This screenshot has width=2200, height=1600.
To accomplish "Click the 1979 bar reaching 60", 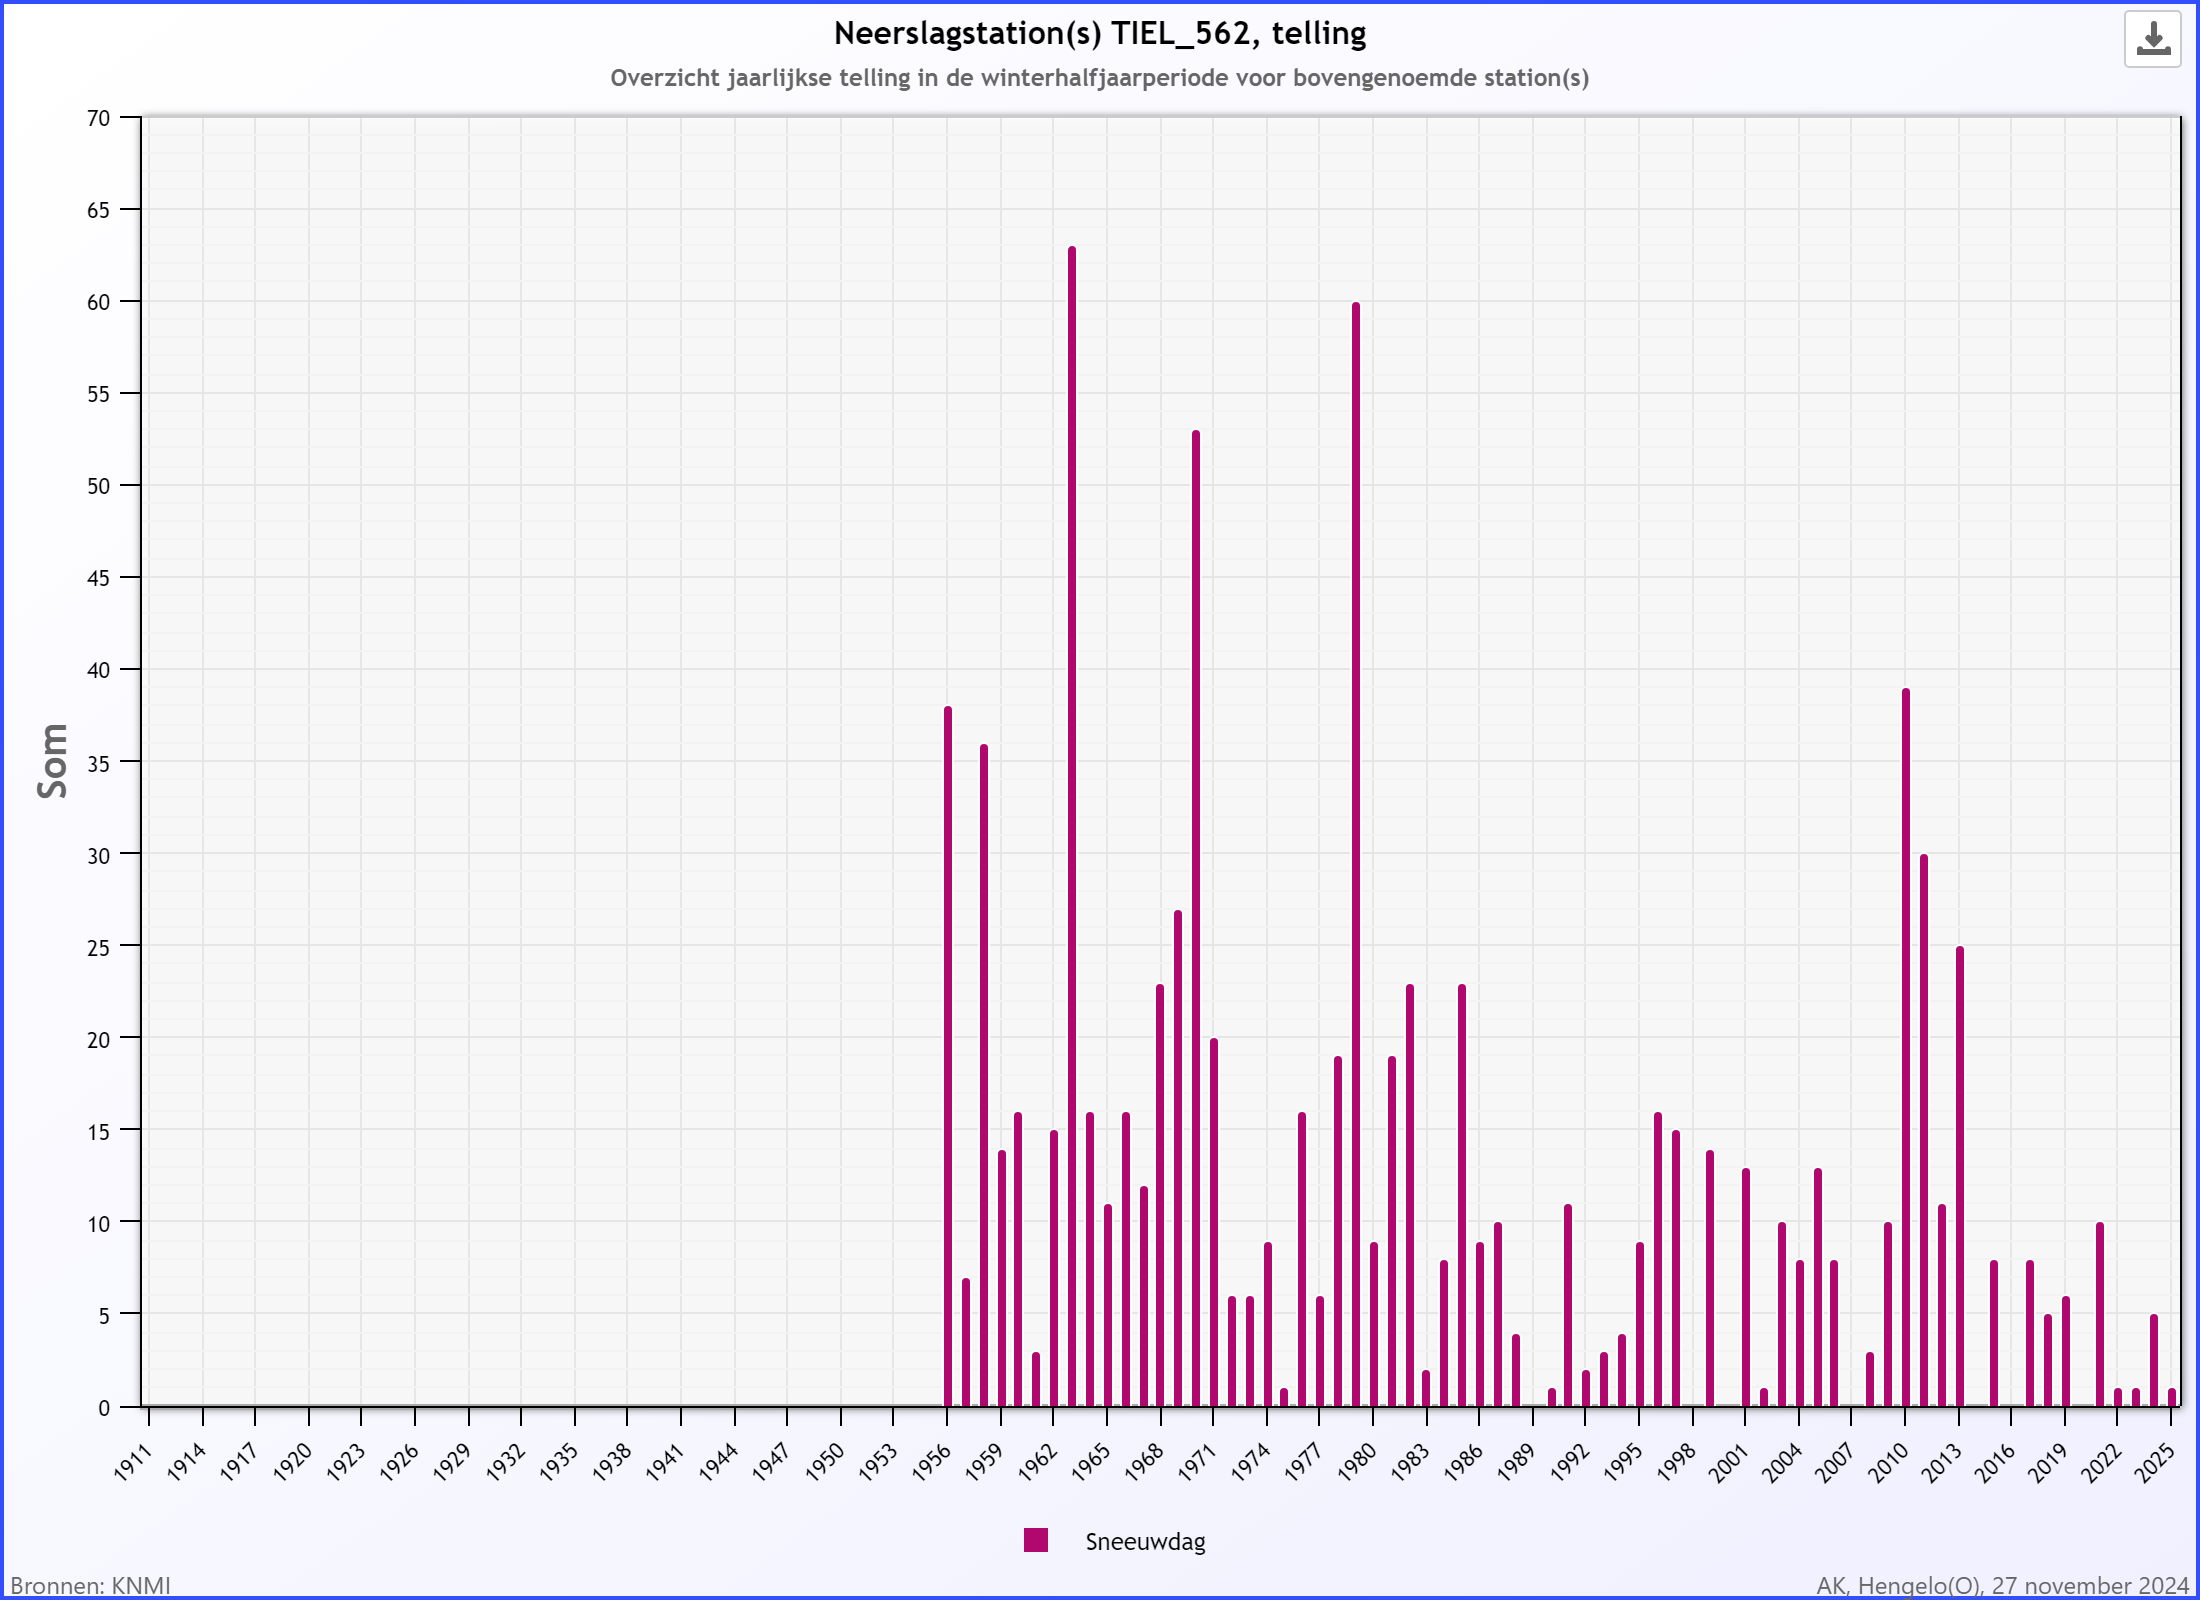I will [x=1356, y=854].
